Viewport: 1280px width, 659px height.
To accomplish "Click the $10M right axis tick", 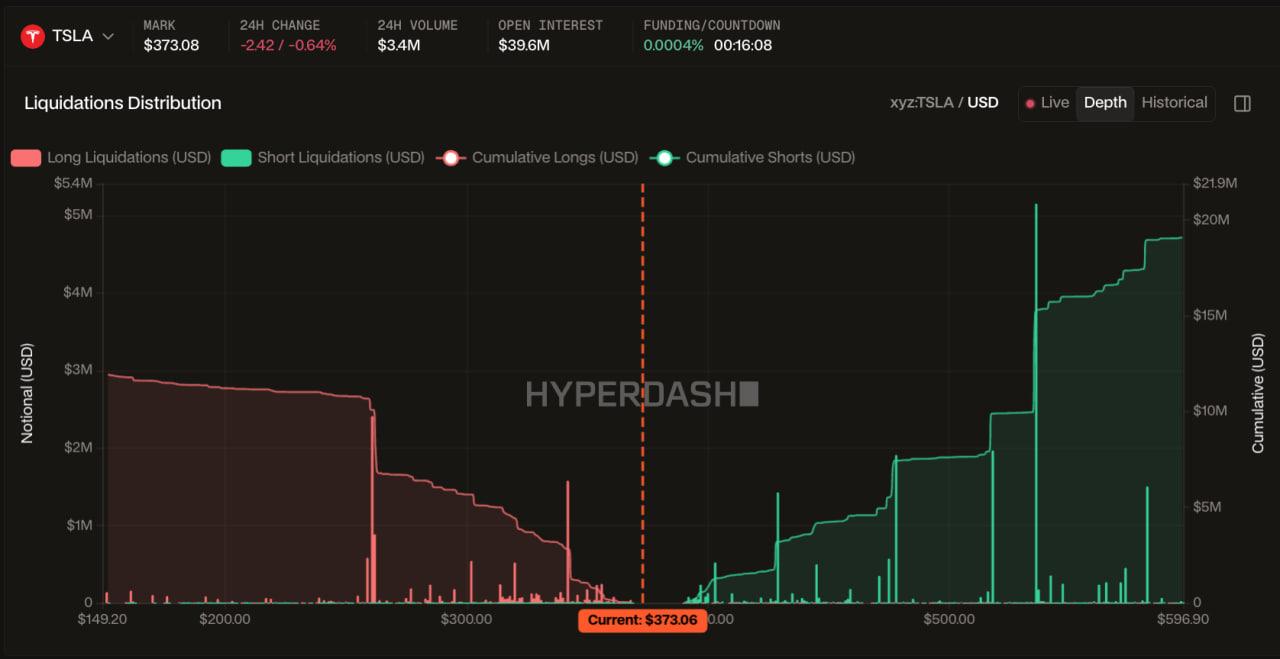I will (1209, 411).
